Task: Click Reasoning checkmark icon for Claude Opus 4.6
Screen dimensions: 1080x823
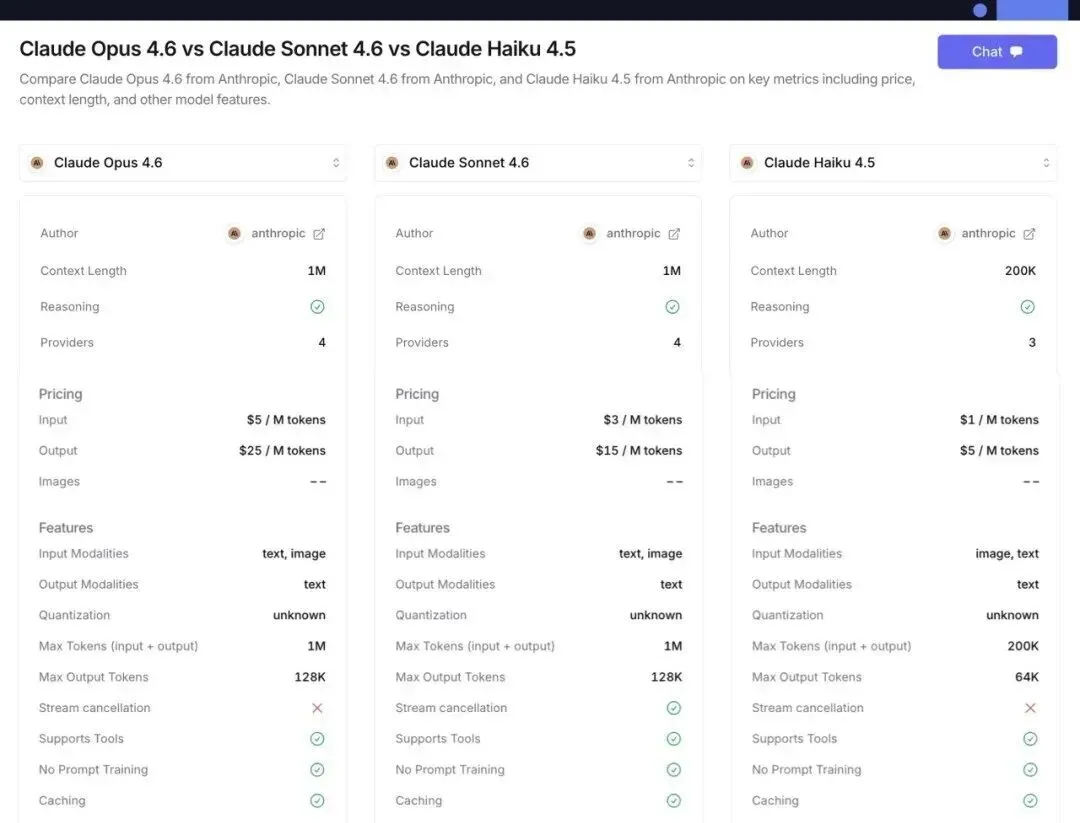Action: (x=317, y=307)
